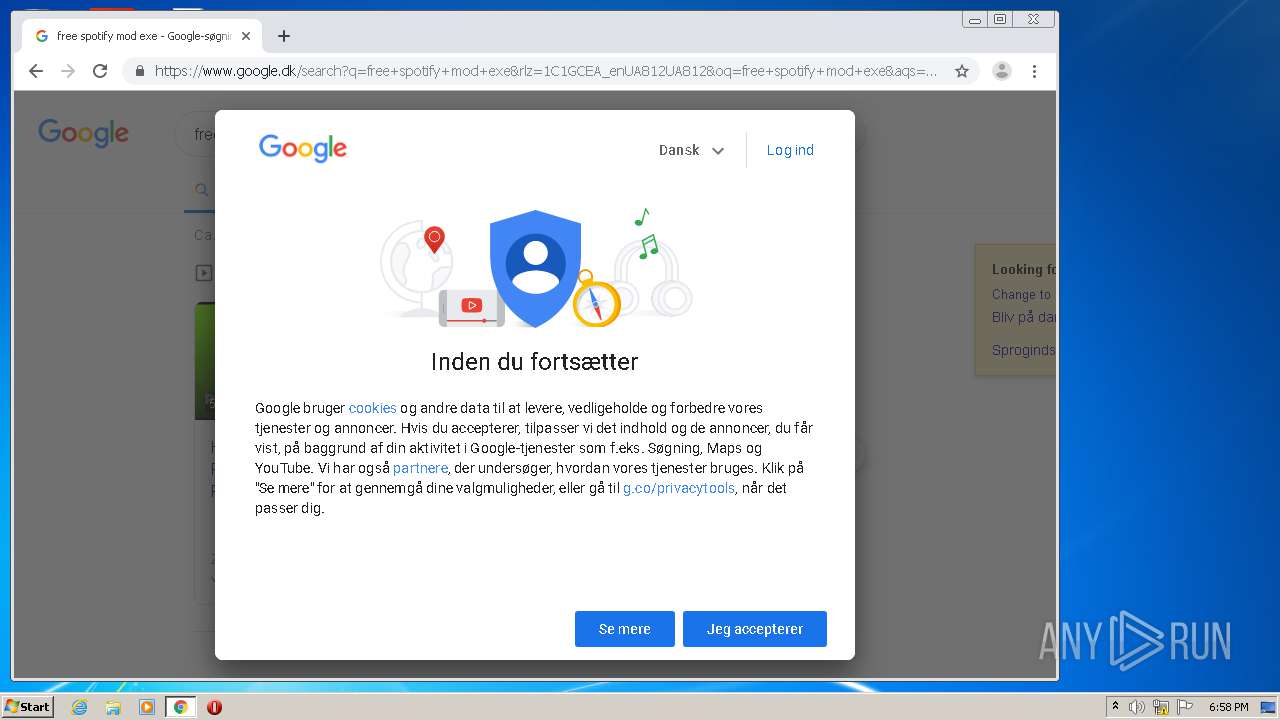1280x720 pixels.
Task: Select the free spotify mod exe tab
Action: (142, 36)
